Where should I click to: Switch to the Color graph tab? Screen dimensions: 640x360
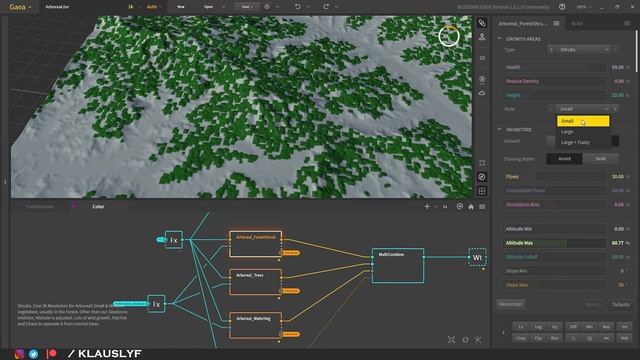coord(98,207)
